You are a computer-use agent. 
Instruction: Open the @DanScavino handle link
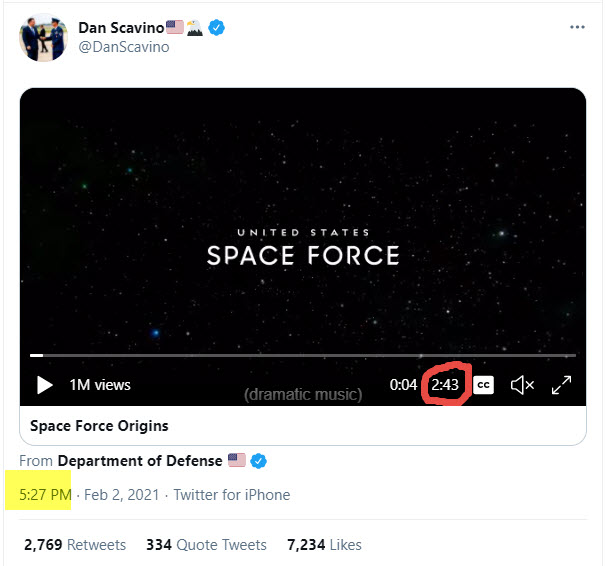click(124, 47)
